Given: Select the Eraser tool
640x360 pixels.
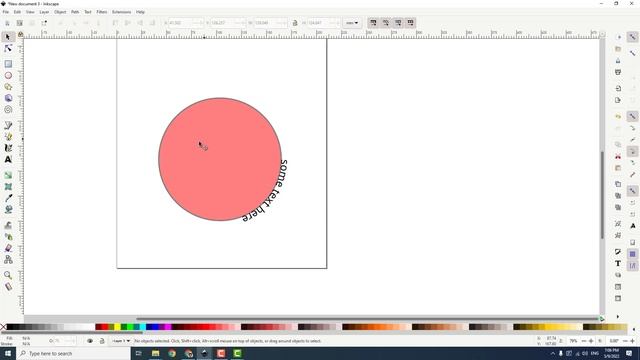Looking at the screenshot, I should click(8, 248).
